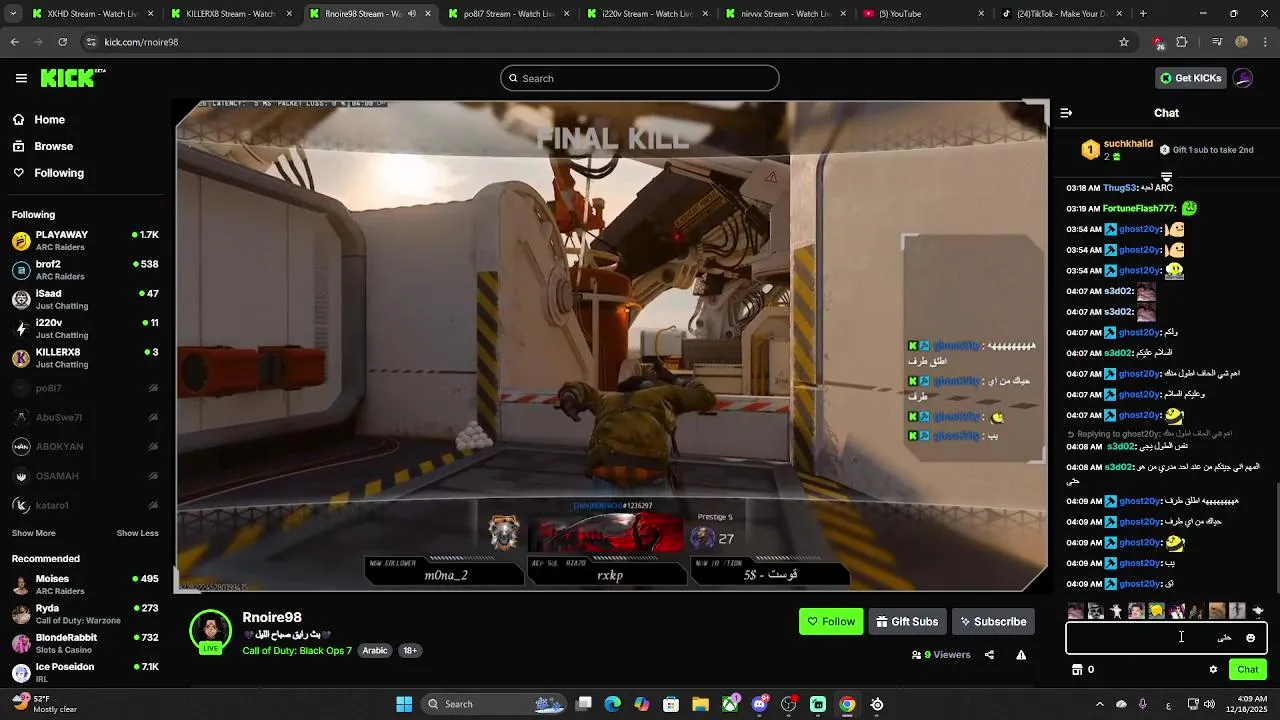Send message with Chat button

pyautogui.click(x=1248, y=670)
